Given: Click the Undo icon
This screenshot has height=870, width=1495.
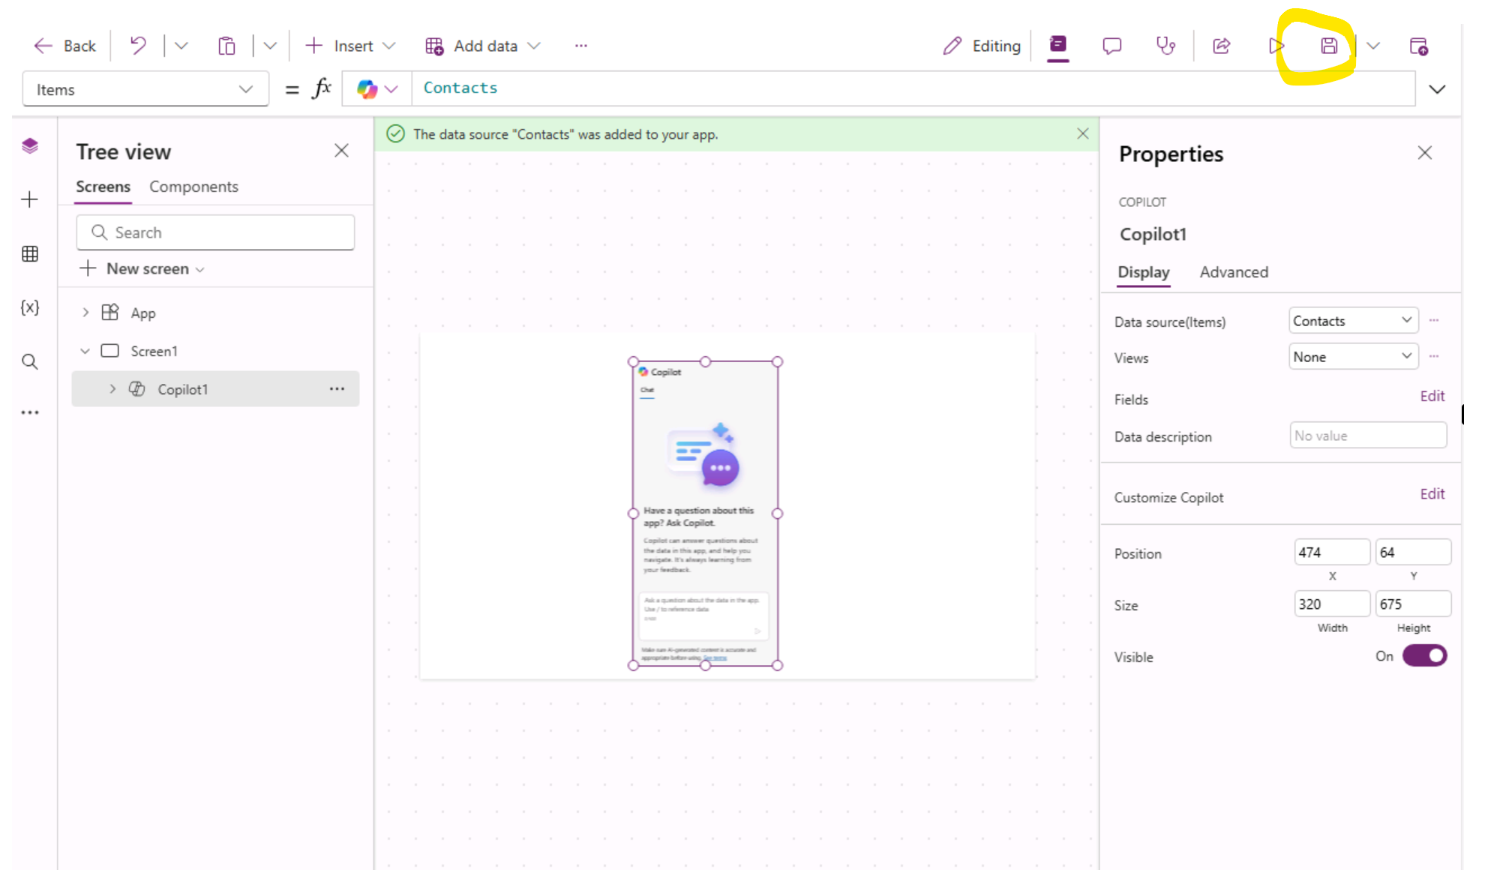Looking at the screenshot, I should pos(138,46).
